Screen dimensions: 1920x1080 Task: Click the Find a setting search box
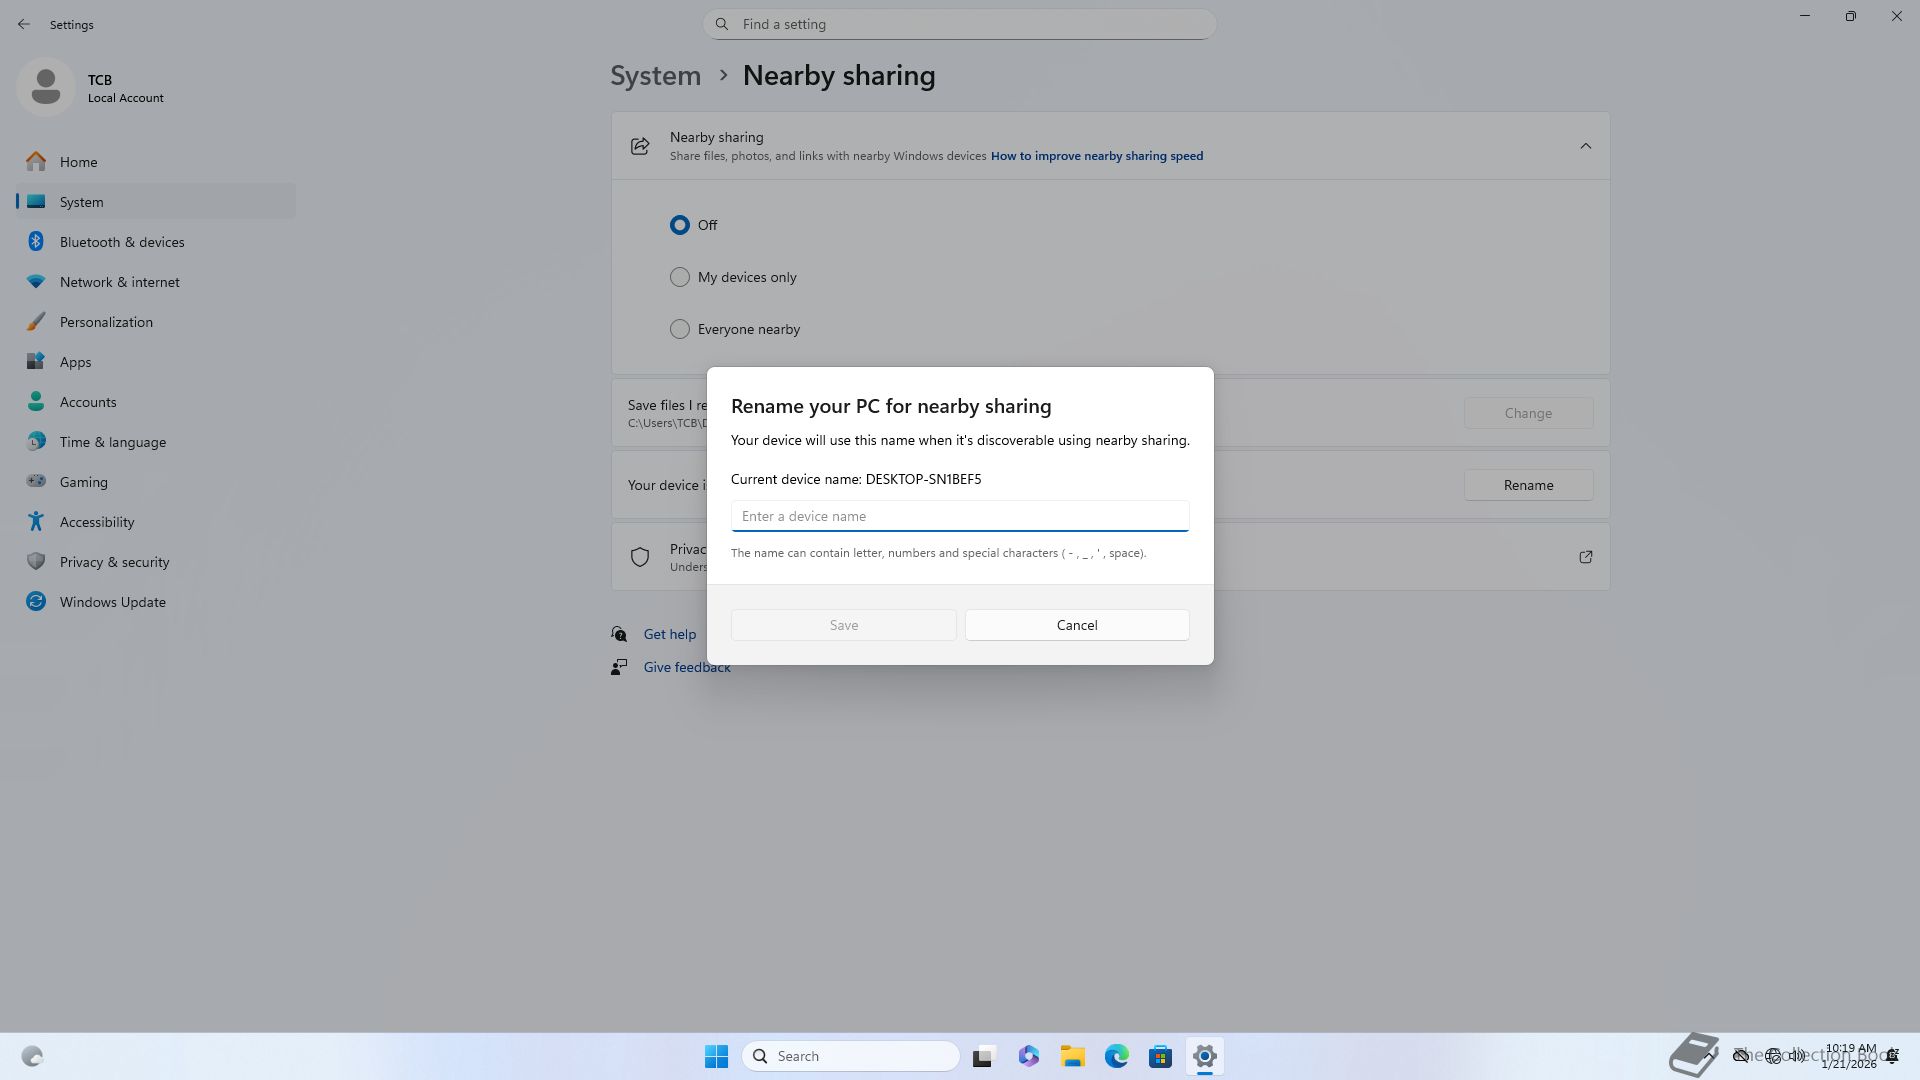pos(960,24)
